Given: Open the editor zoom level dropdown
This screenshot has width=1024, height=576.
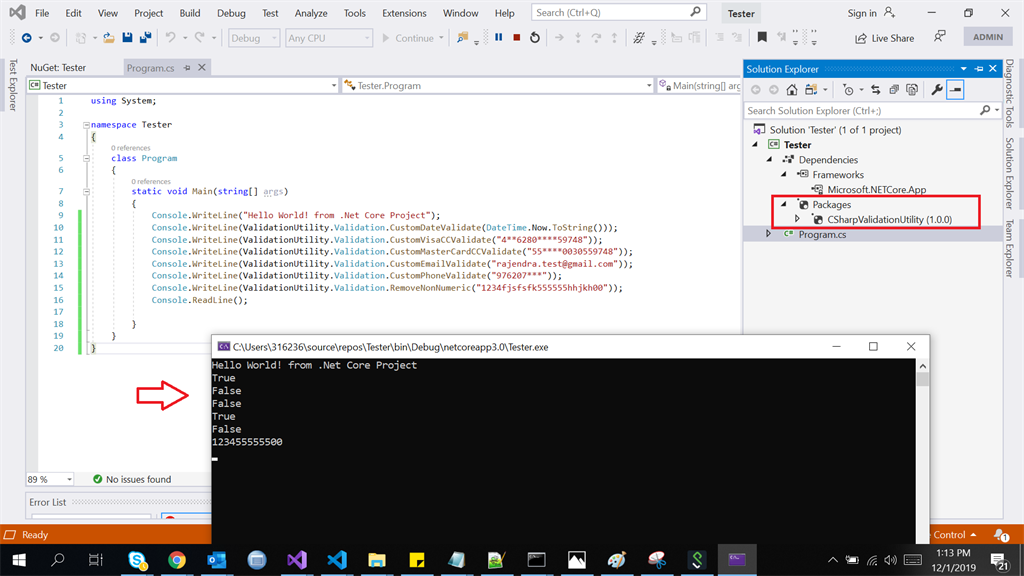Looking at the screenshot, I should (69, 479).
